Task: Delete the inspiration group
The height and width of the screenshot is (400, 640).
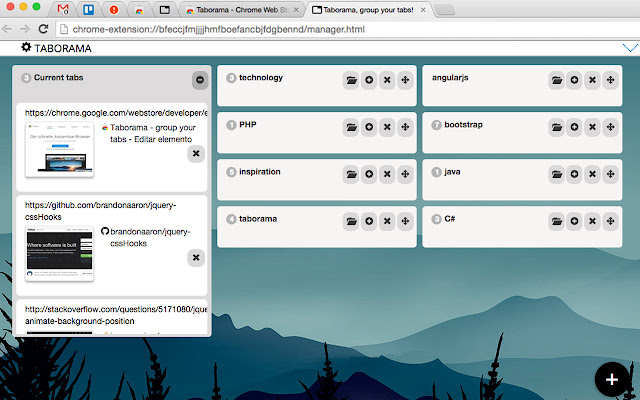Action: click(387, 174)
